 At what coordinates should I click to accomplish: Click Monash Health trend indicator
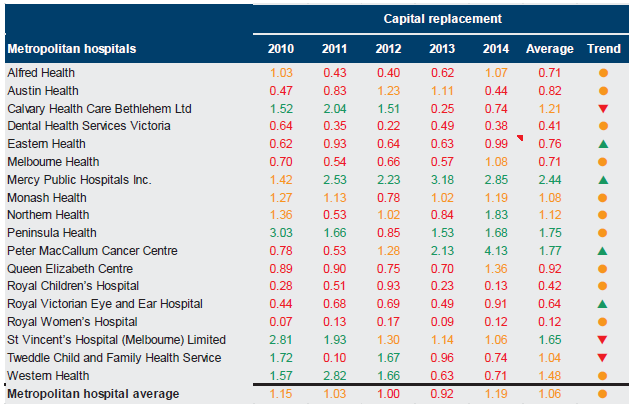tap(603, 198)
